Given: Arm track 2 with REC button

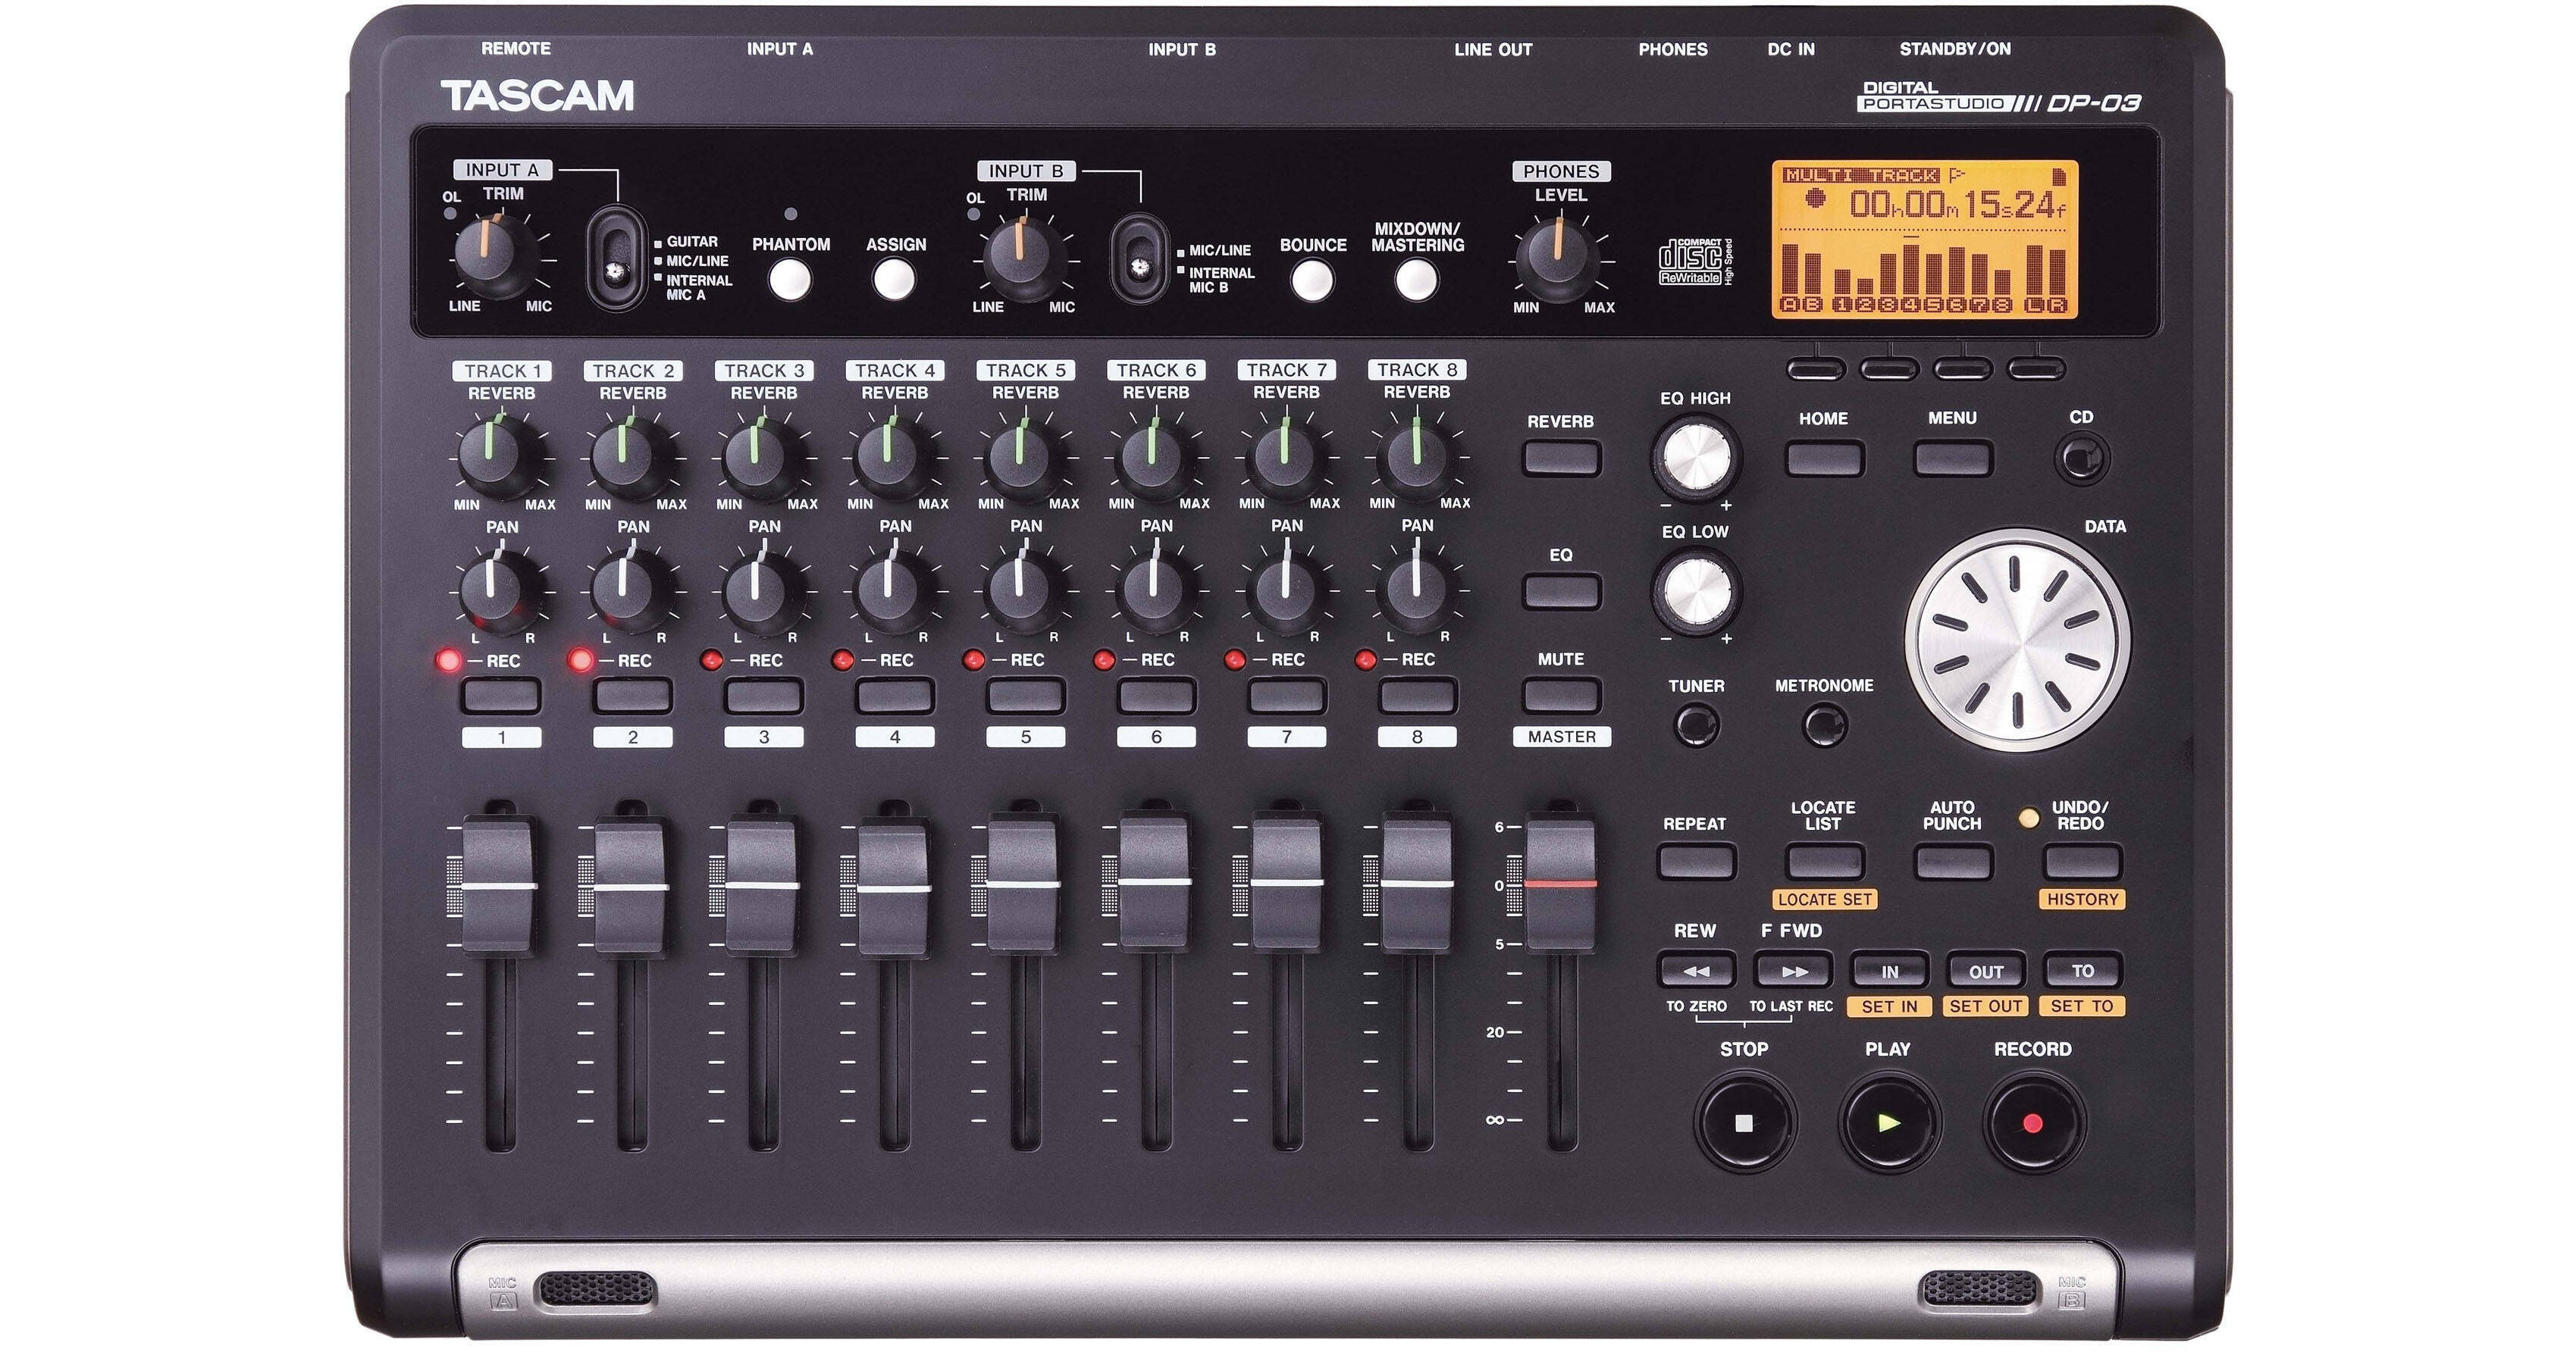Looking at the screenshot, I should point(632,695).
